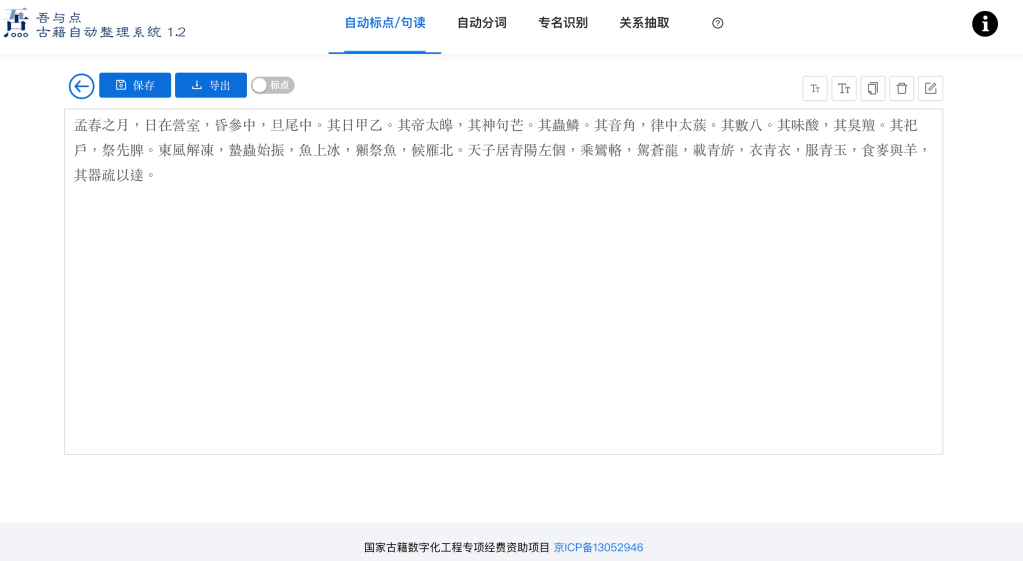The height and width of the screenshot is (561, 1023).
Task: Click inside the classical text area
Action: [503, 300]
